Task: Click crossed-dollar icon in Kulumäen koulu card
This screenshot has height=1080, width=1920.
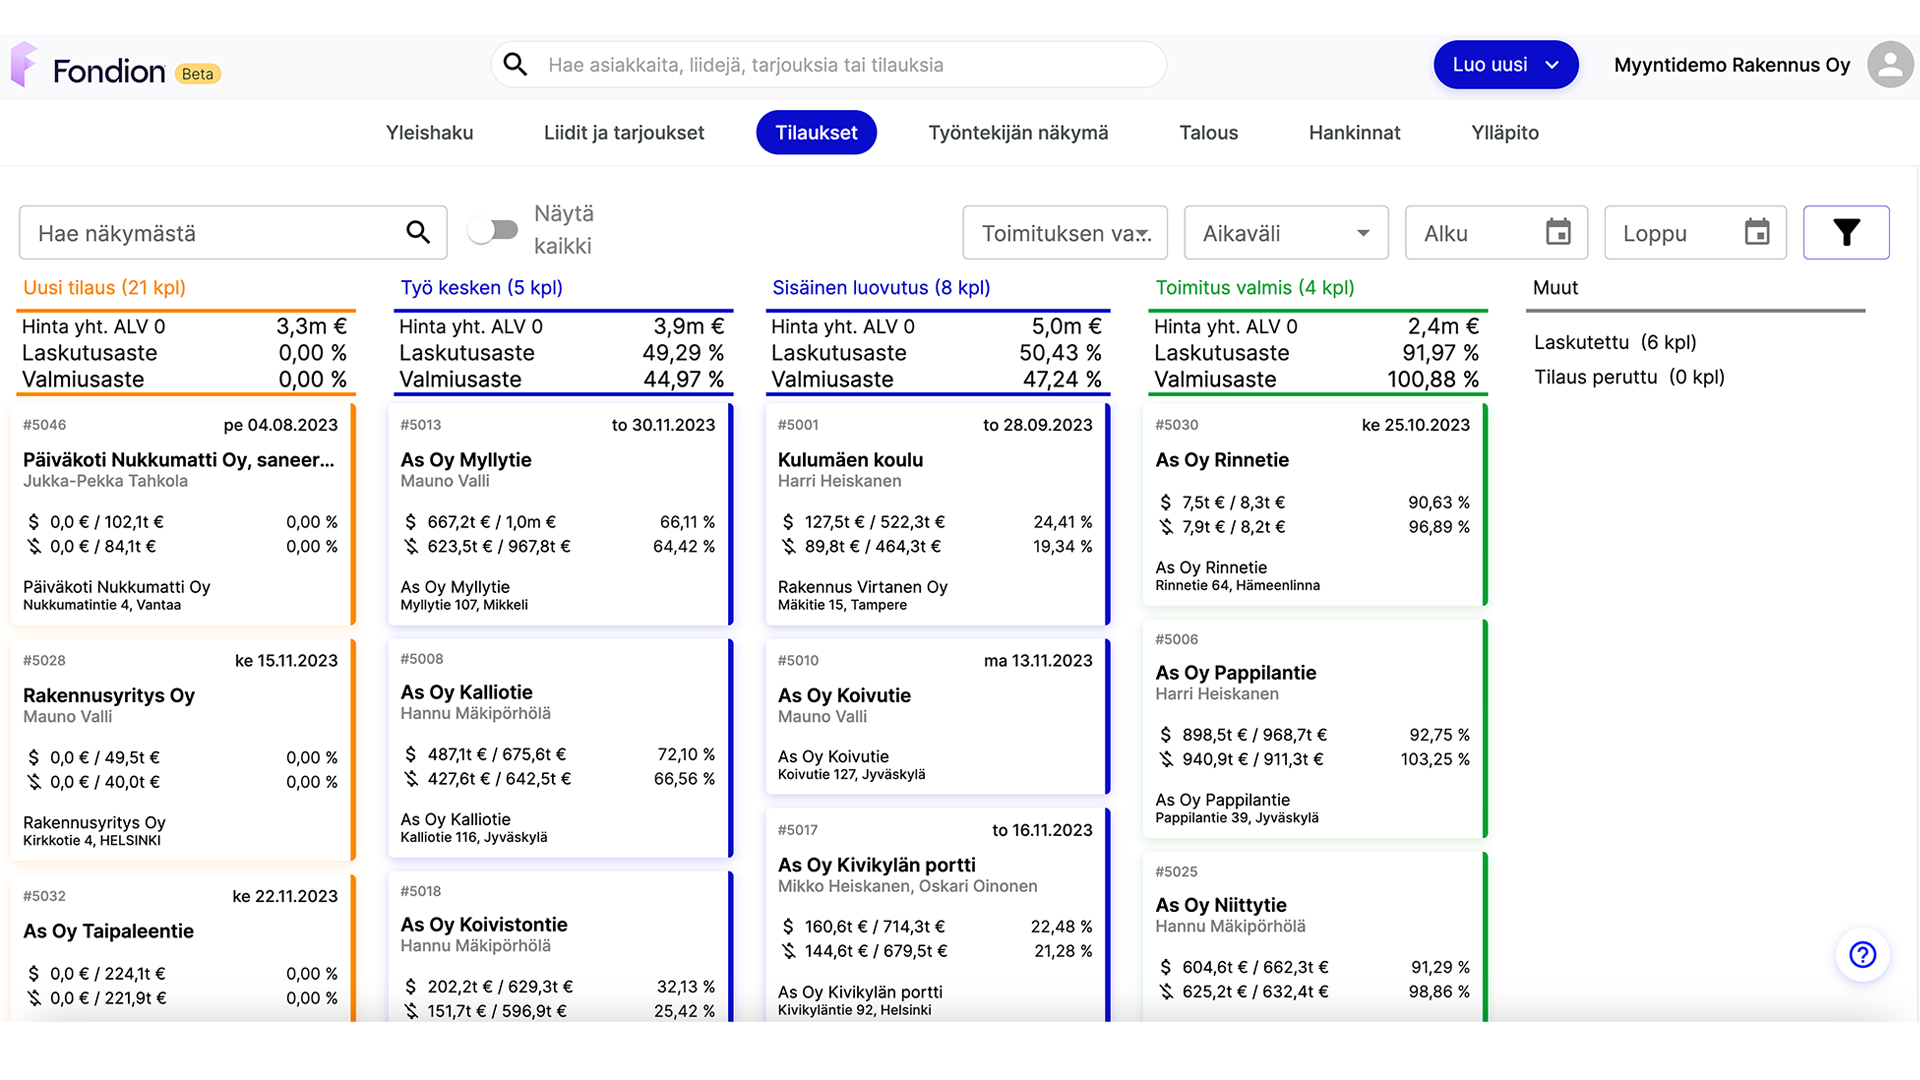Action: 788,546
